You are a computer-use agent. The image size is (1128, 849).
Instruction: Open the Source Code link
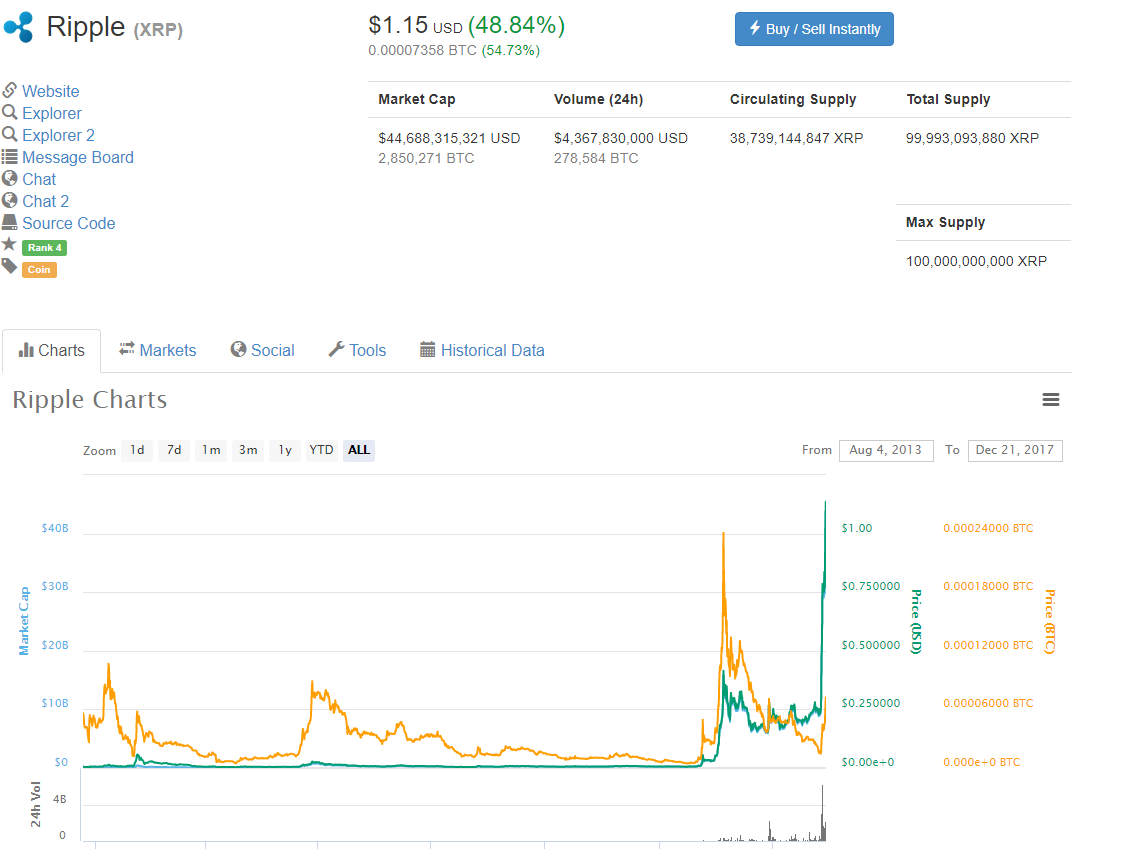[68, 223]
